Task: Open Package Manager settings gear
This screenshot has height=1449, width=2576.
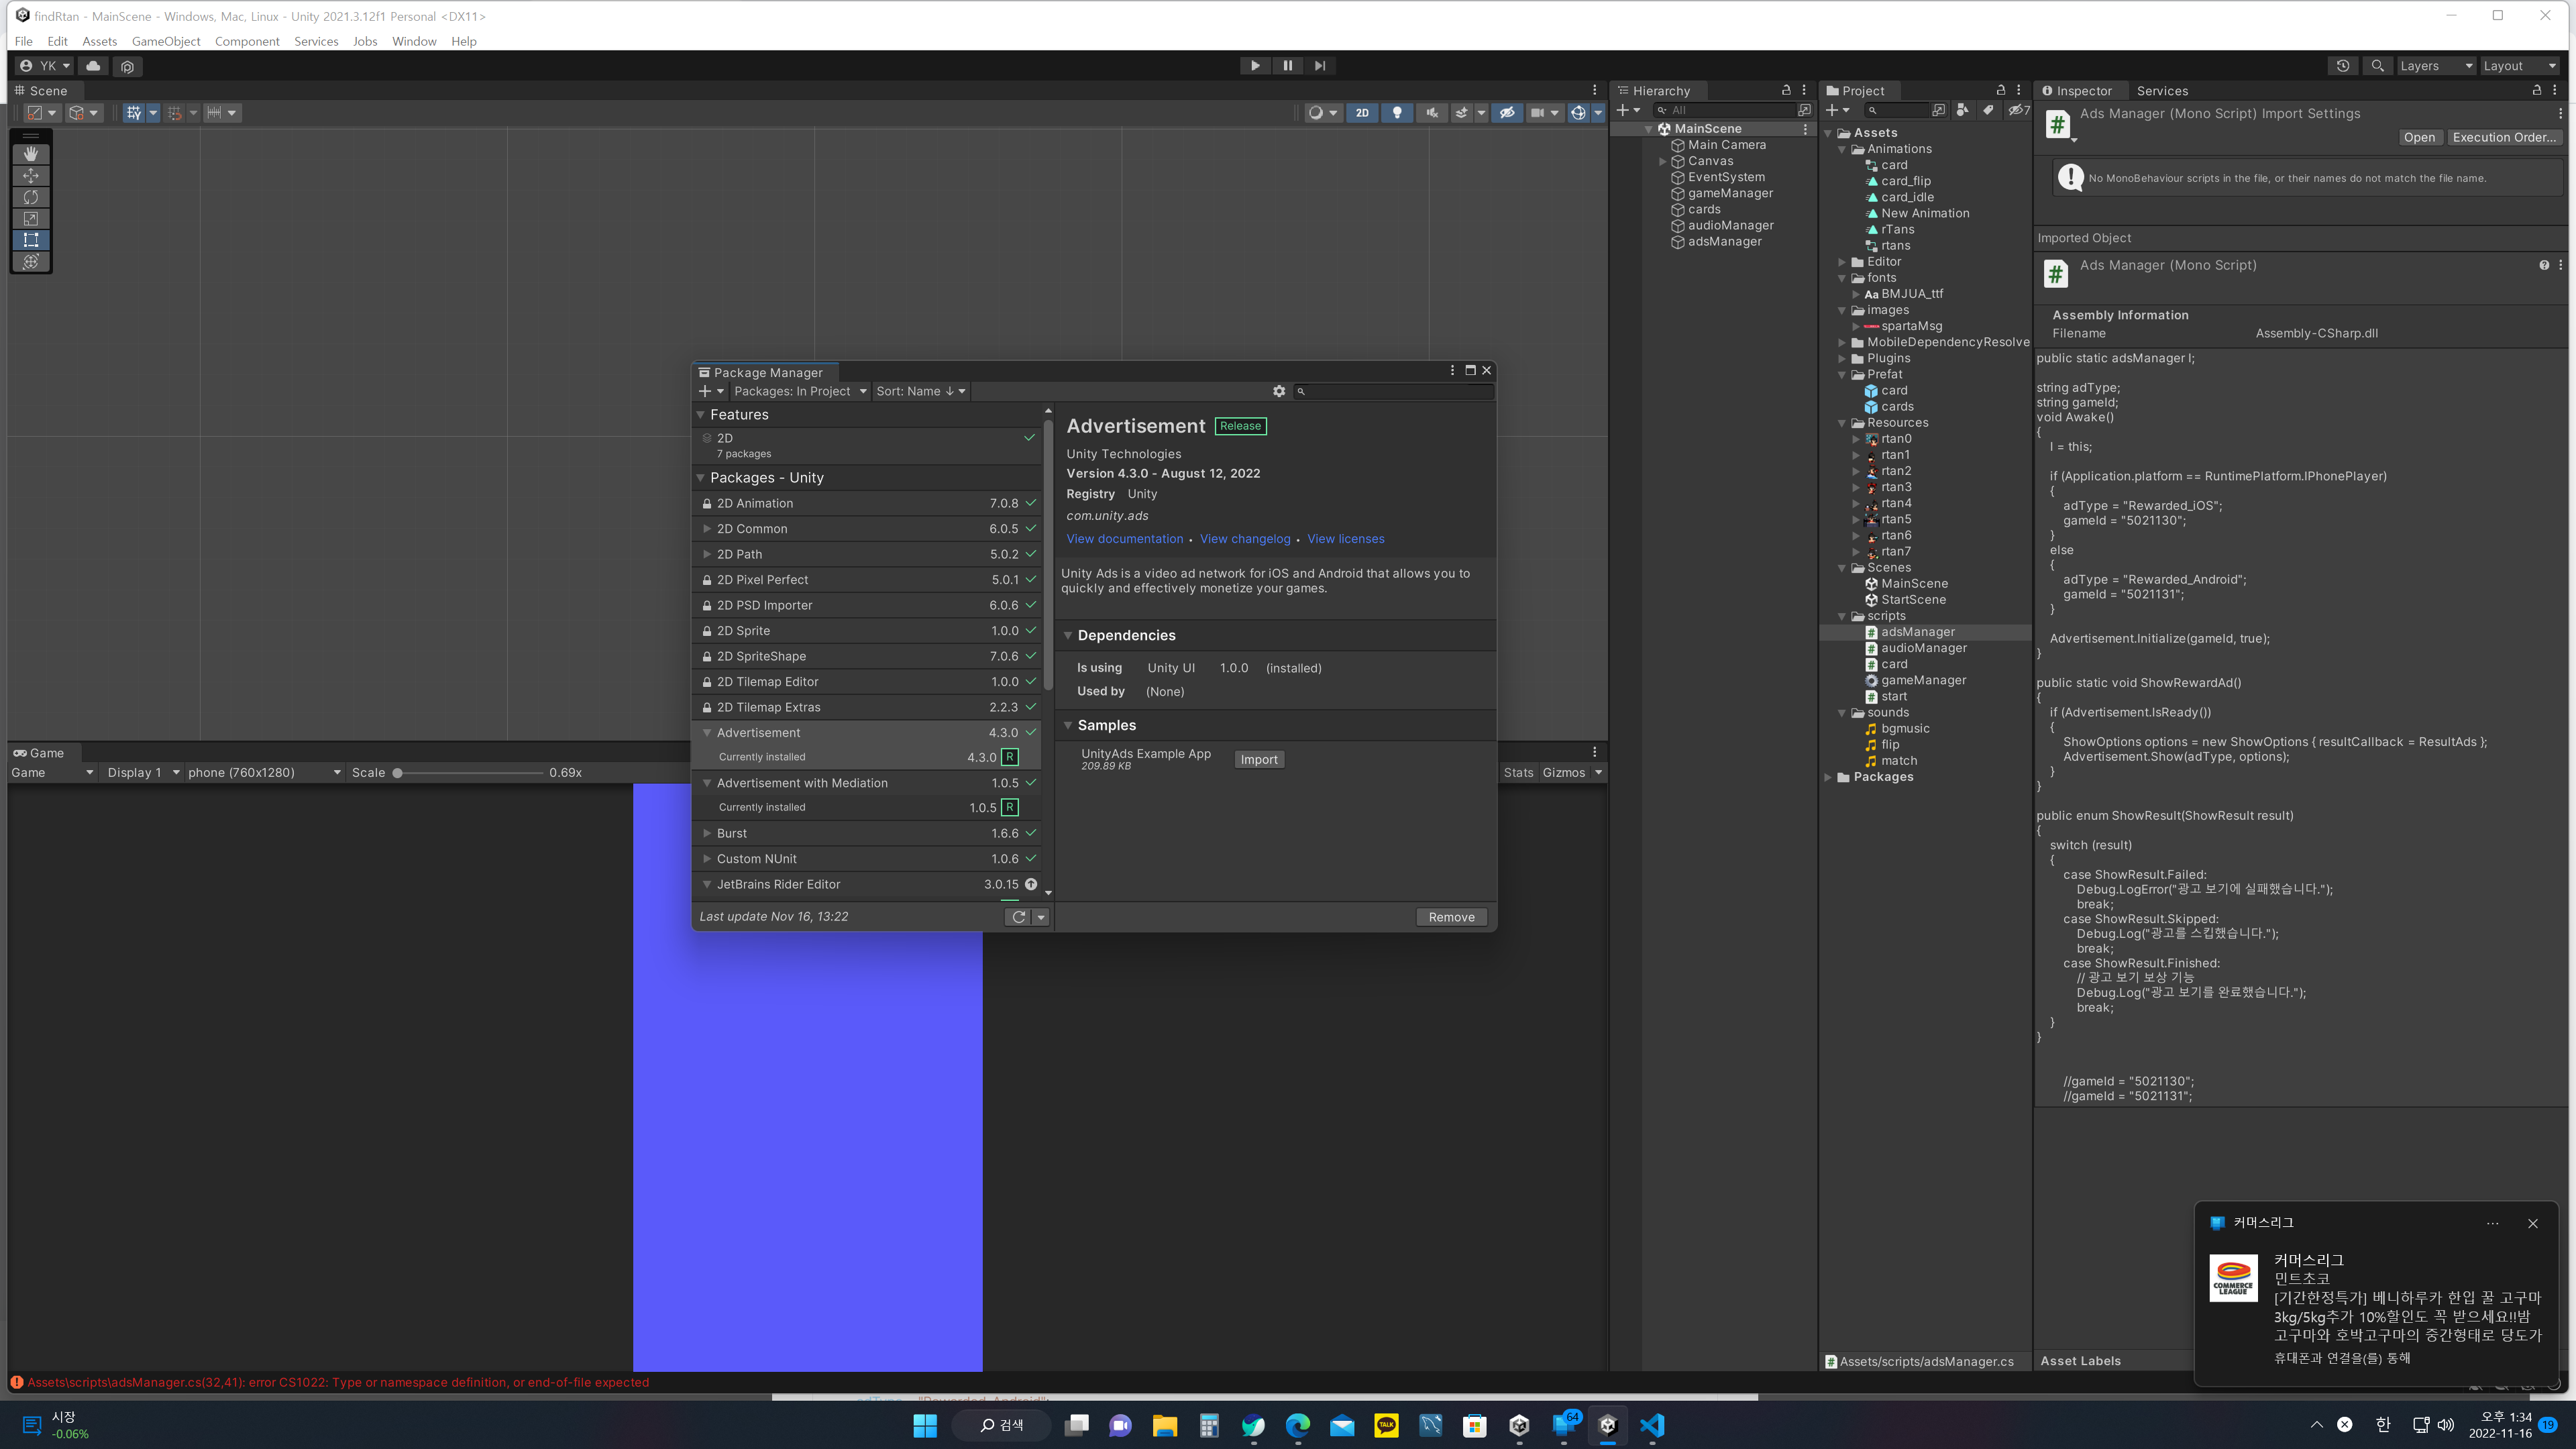Action: [x=1279, y=391]
